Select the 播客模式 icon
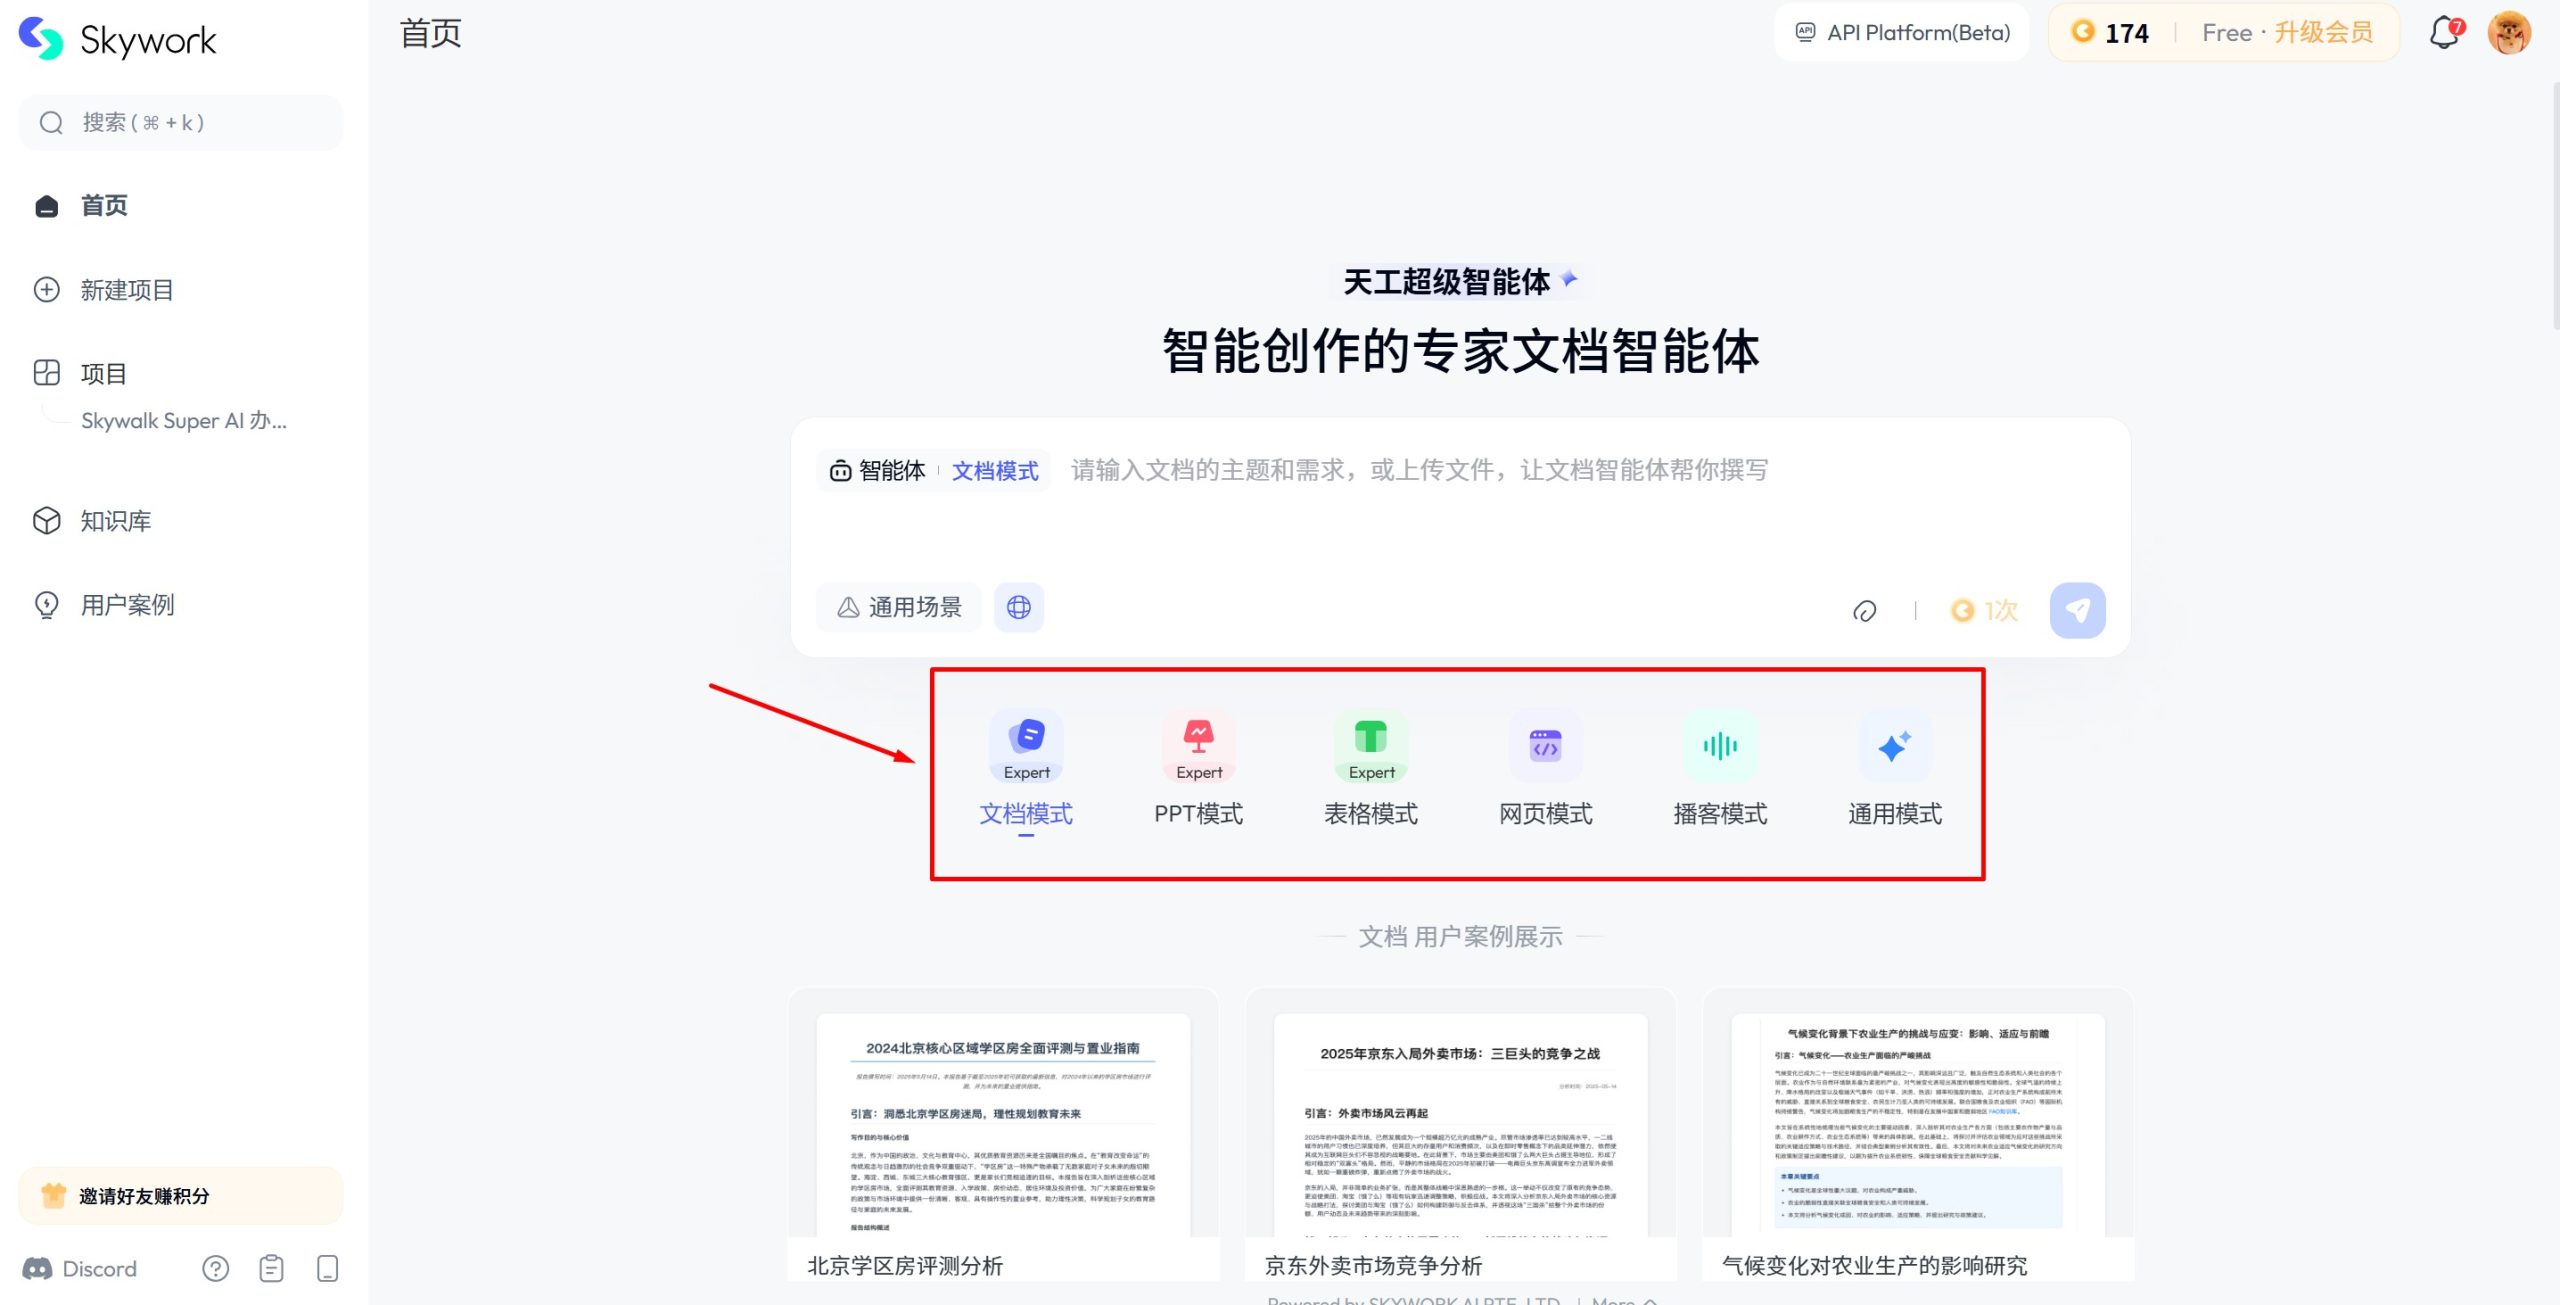 pos(1720,746)
